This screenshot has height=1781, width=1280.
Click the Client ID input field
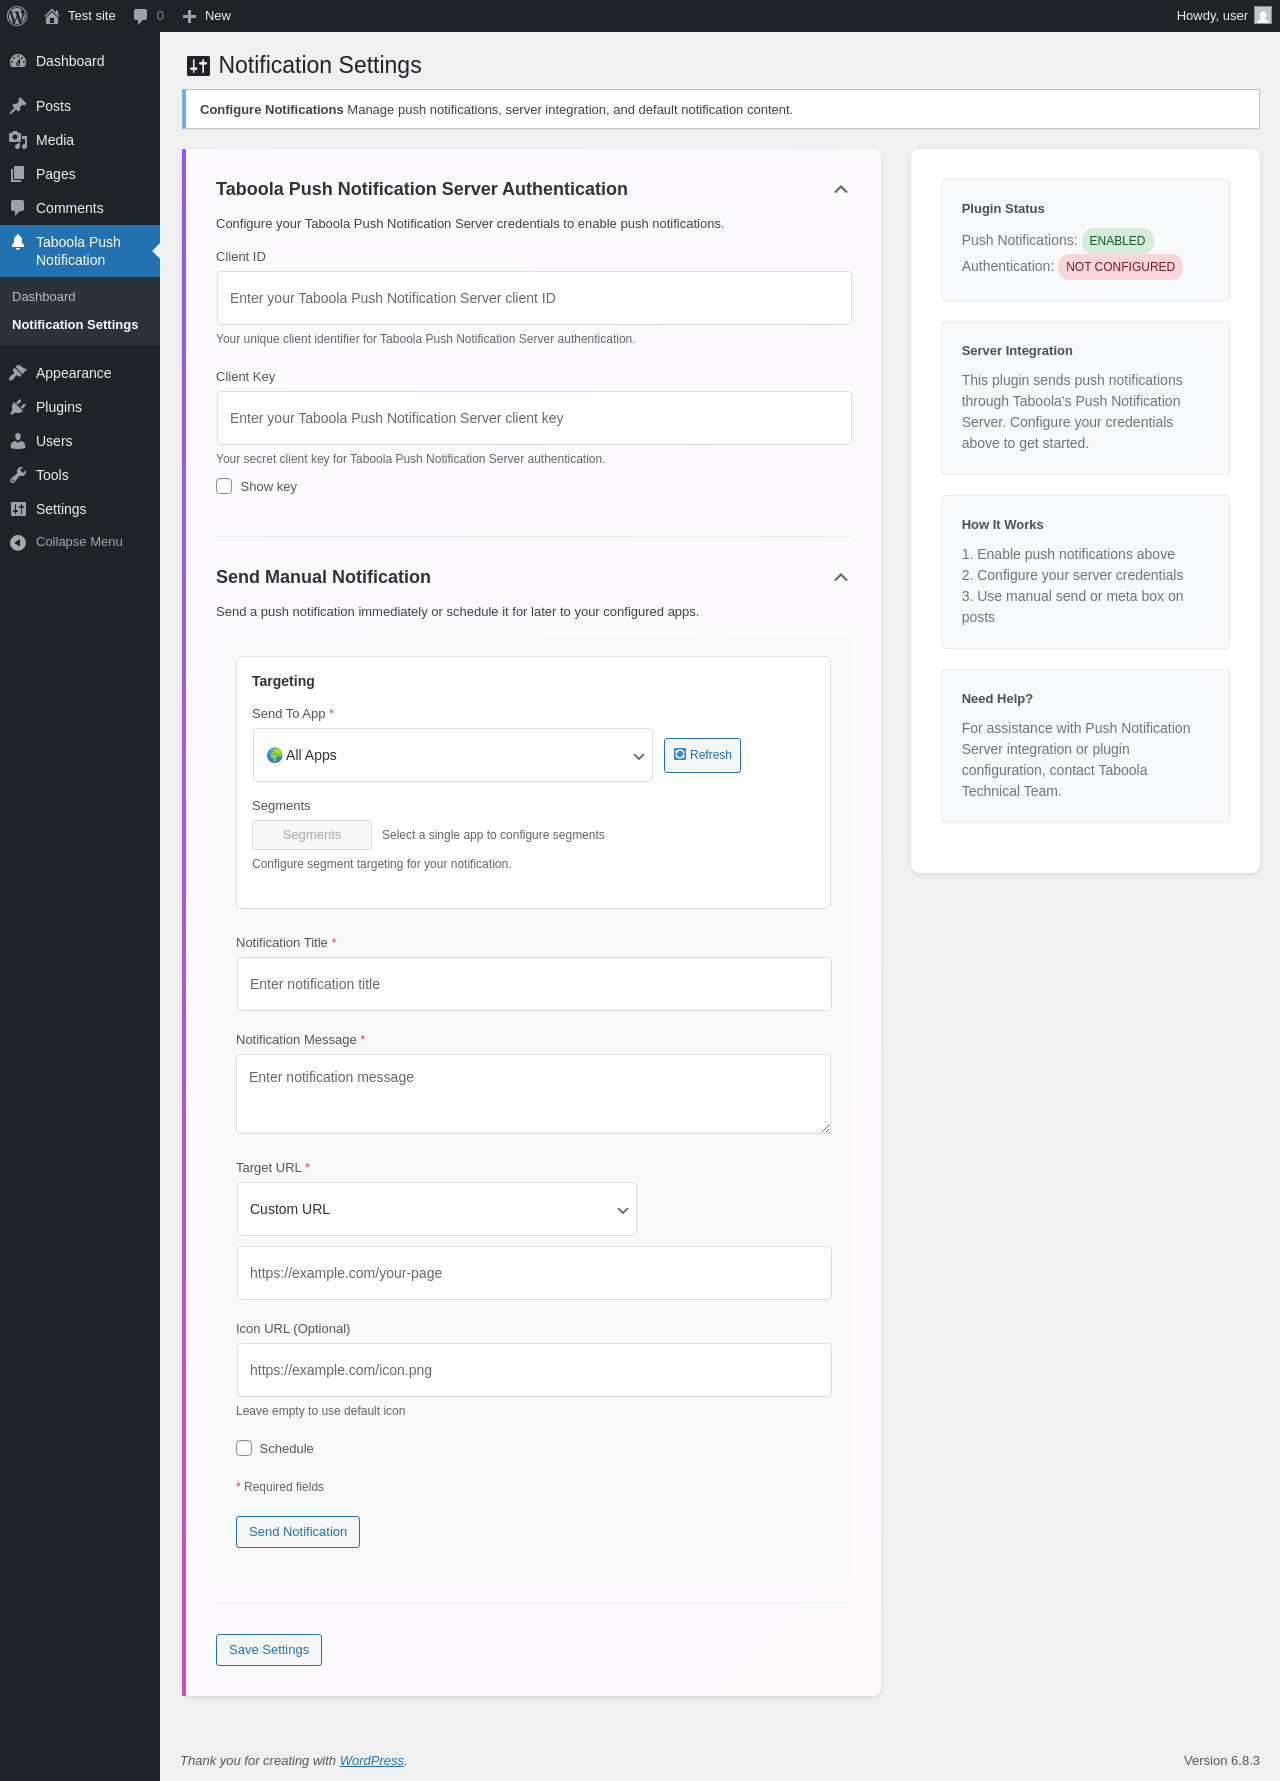534,298
